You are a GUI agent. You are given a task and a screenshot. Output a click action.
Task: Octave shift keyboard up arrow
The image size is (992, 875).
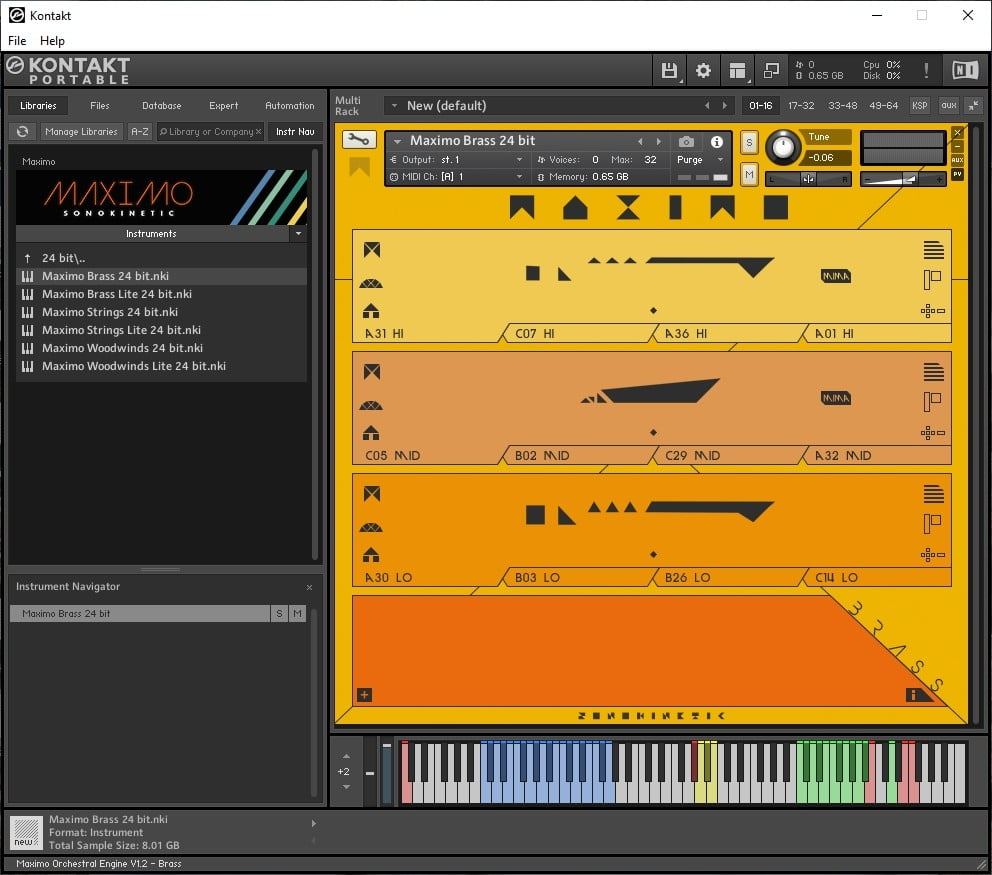click(346, 756)
